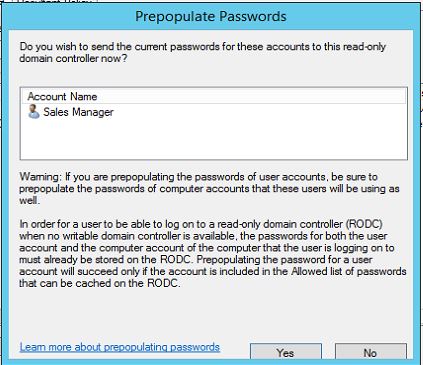Click empty space in the account list
The height and width of the screenshot is (365, 423).
(213, 140)
